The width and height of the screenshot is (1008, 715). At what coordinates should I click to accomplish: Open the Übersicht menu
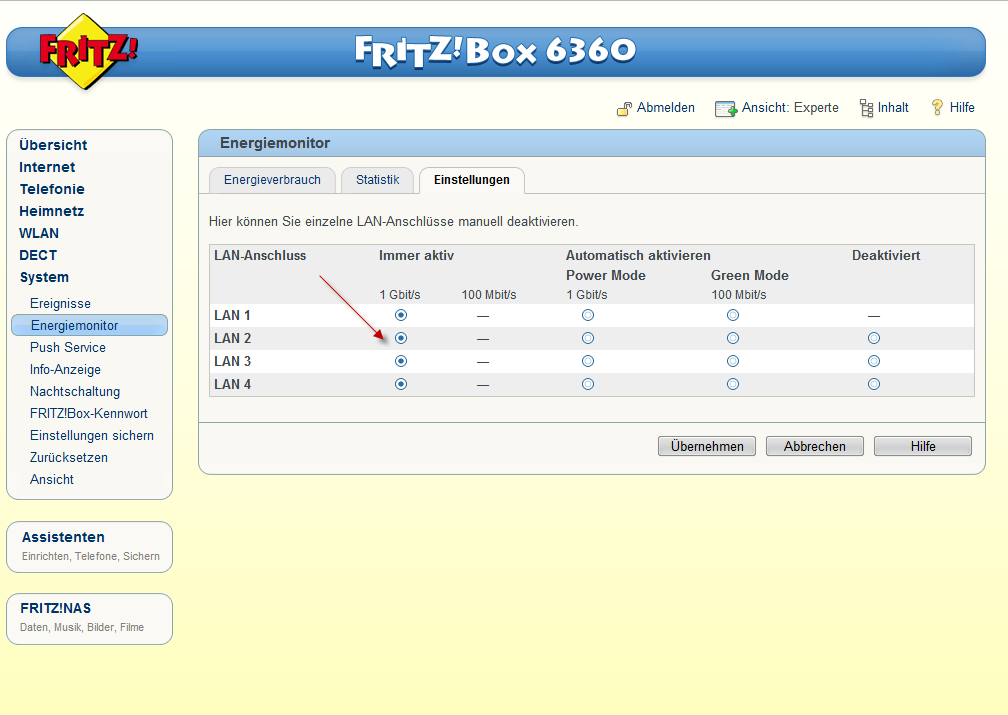coord(53,145)
